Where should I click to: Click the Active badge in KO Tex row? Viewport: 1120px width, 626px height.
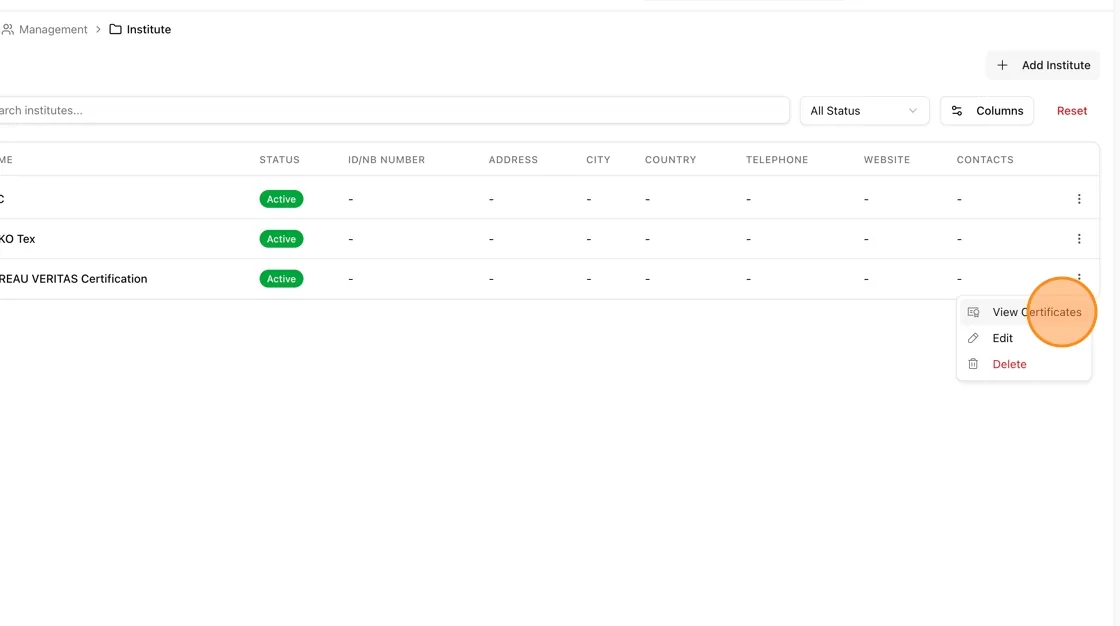[x=281, y=239]
